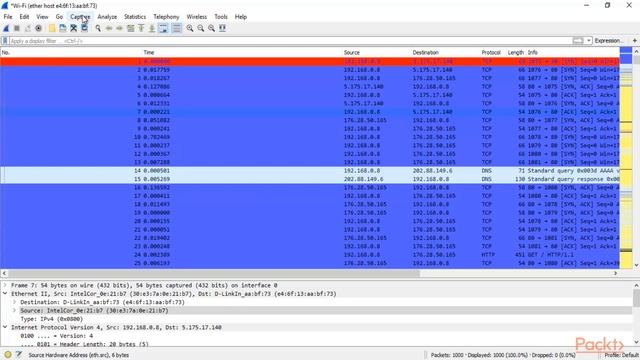Viewport: 640px width, 360px height.
Task: Go forward to the next packet
Action: (x=119, y=28)
